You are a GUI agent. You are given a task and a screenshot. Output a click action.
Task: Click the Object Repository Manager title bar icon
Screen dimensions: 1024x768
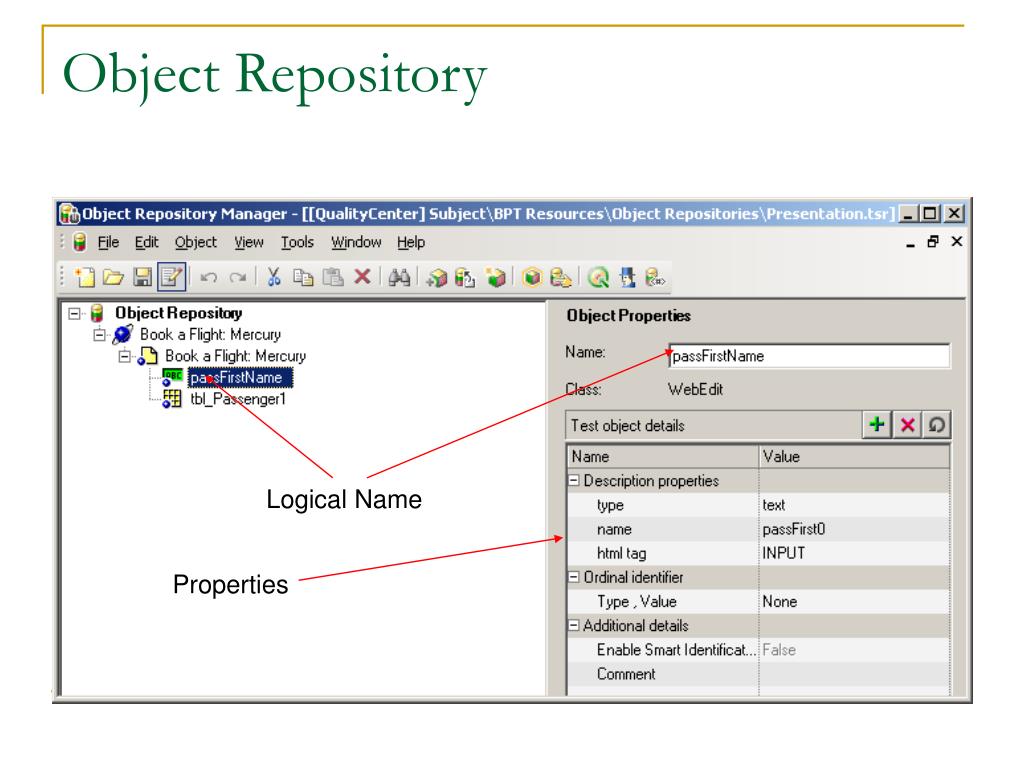tap(70, 214)
